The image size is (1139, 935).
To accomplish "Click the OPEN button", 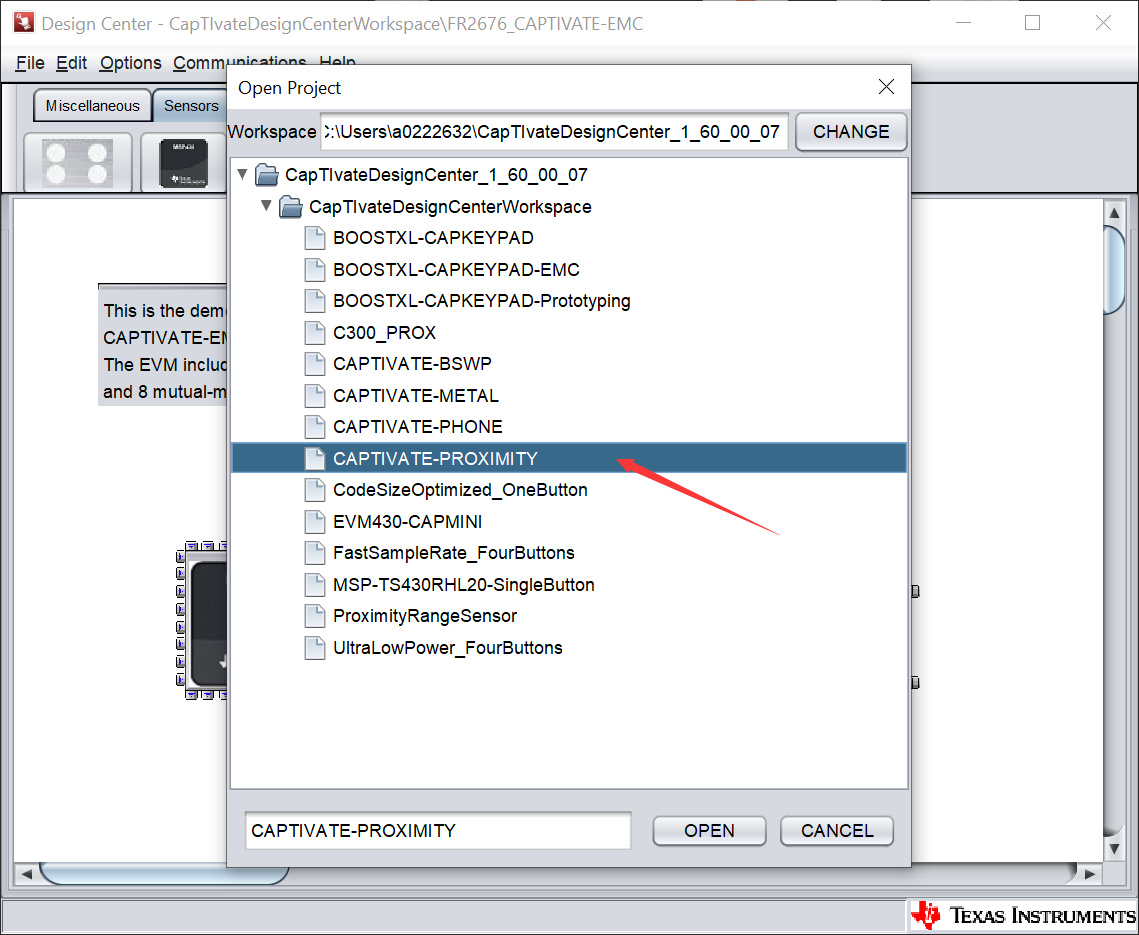I will (x=709, y=830).
